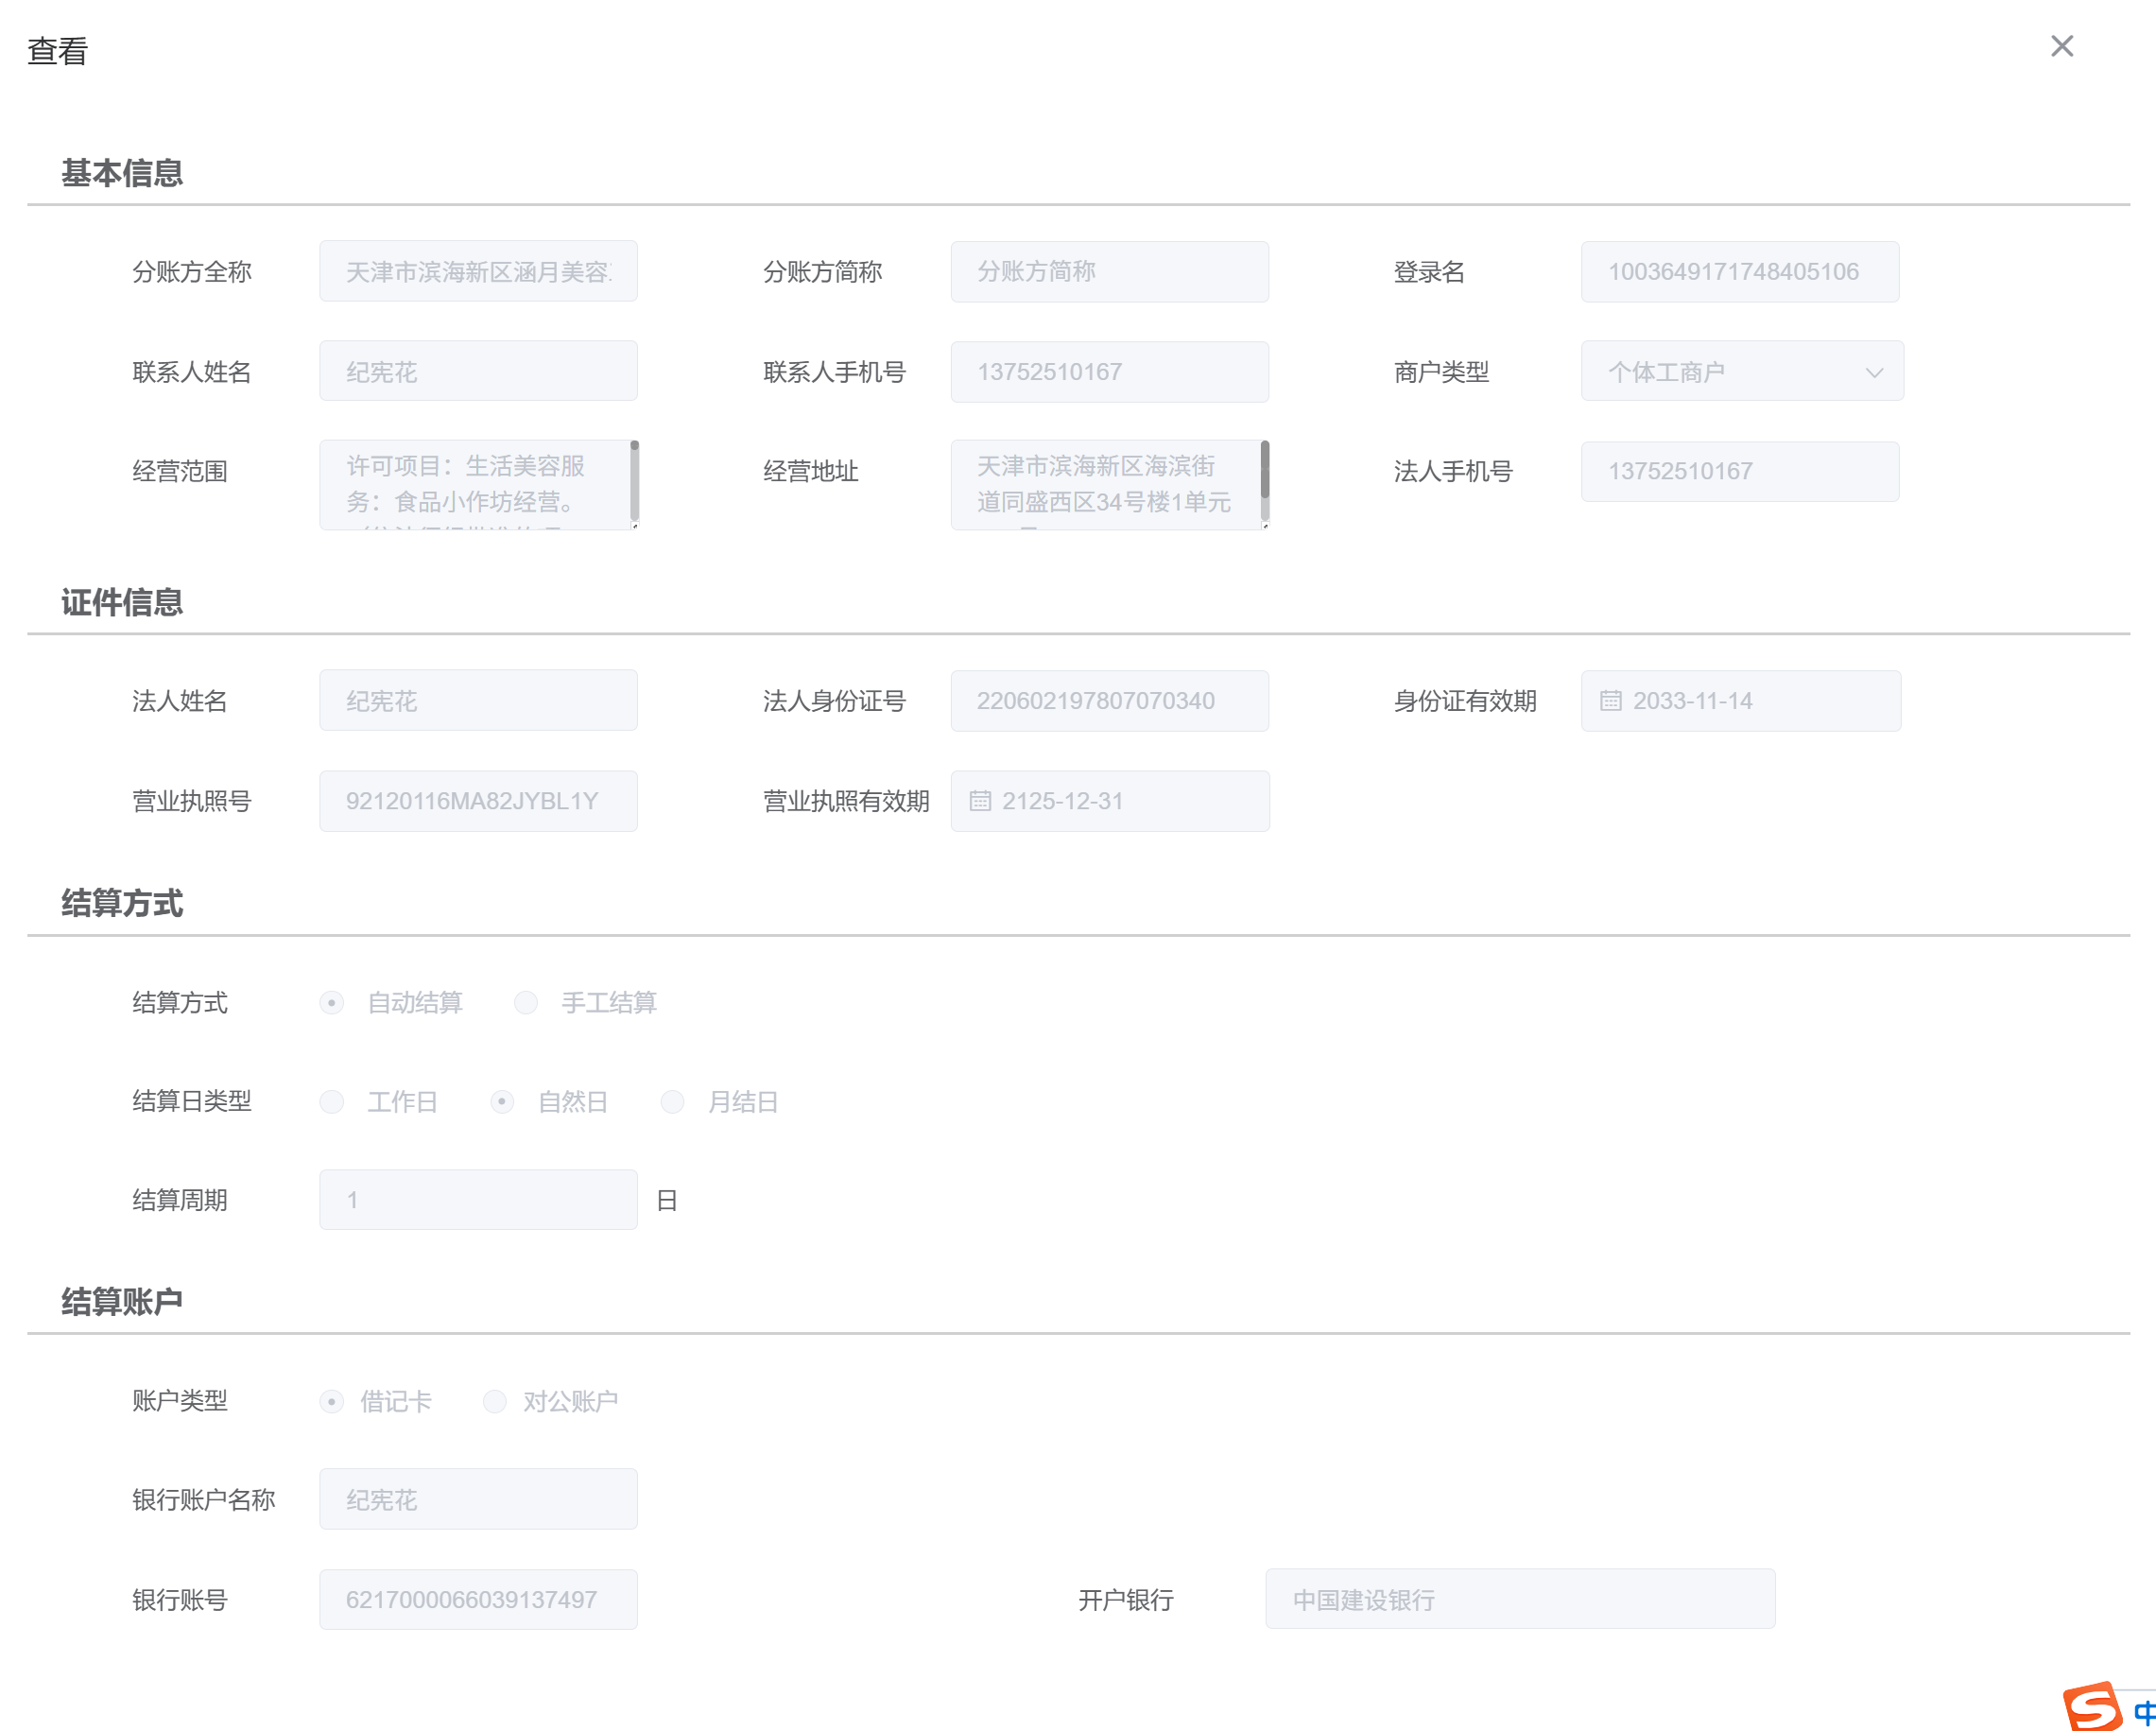The width and height of the screenshot is (2156, 1731).
Task: Choose 月结日 settlement day type
Action: pyautogui.click(x=672, y=1101)
